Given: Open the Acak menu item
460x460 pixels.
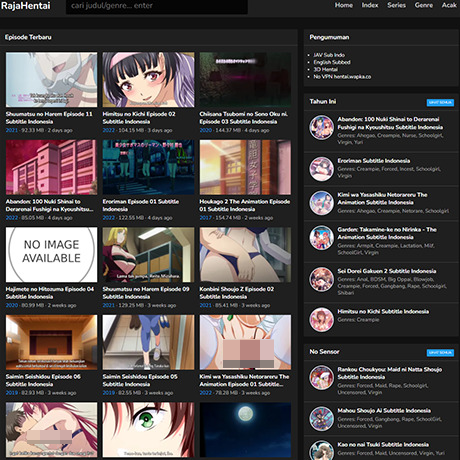Looking at the screenshot, I should coord(449,5).
